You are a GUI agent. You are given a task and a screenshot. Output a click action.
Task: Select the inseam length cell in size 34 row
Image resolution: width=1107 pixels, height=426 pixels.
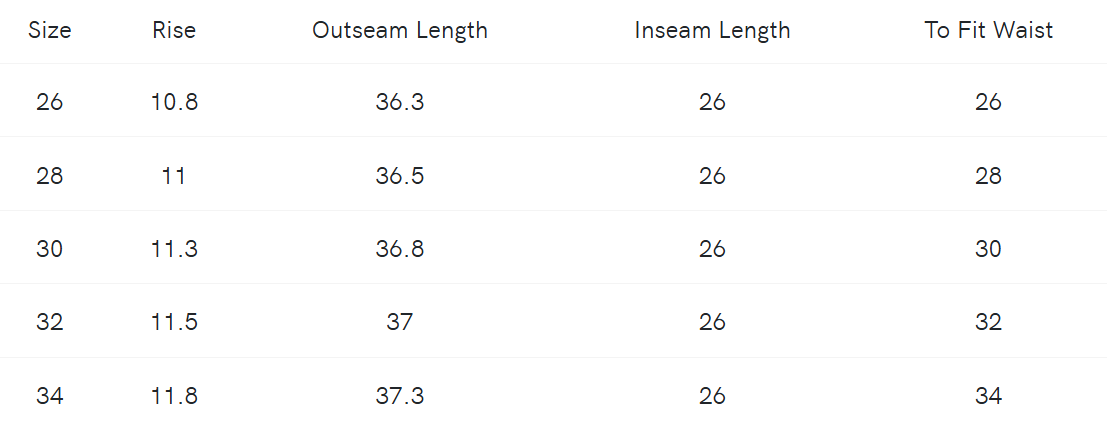(712, 396)
